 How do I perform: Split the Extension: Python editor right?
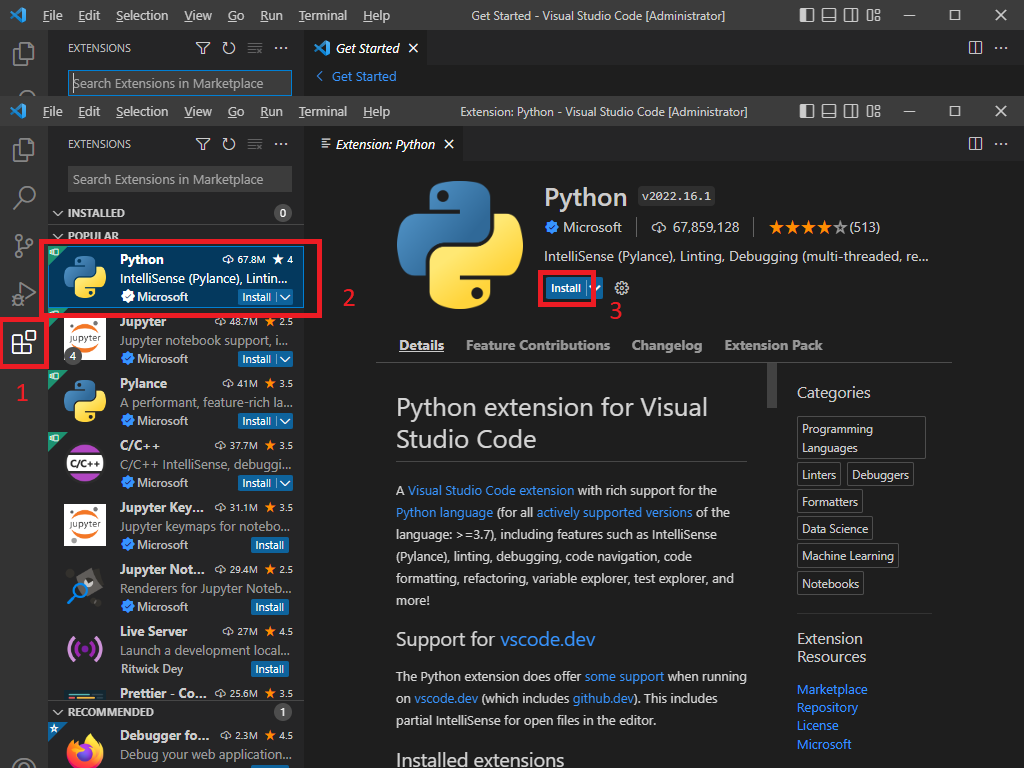pyautogui.click(x=975, y=144)
